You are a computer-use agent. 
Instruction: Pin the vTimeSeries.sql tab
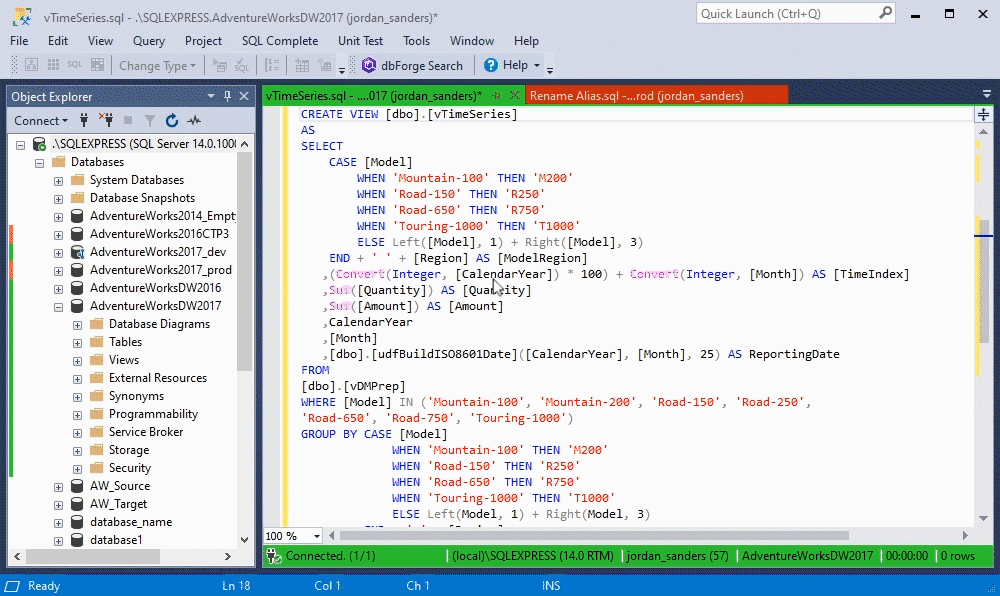[496, 96]
